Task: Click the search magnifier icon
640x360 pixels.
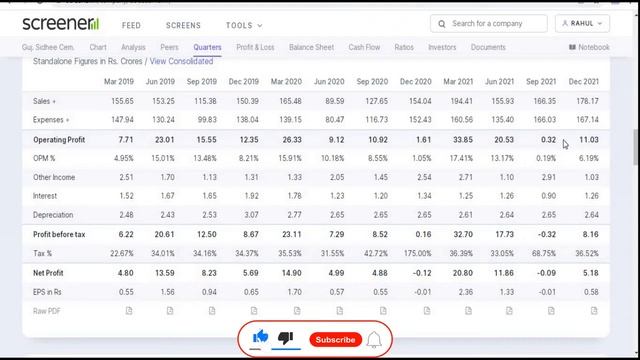Action: tap(442, 24)
